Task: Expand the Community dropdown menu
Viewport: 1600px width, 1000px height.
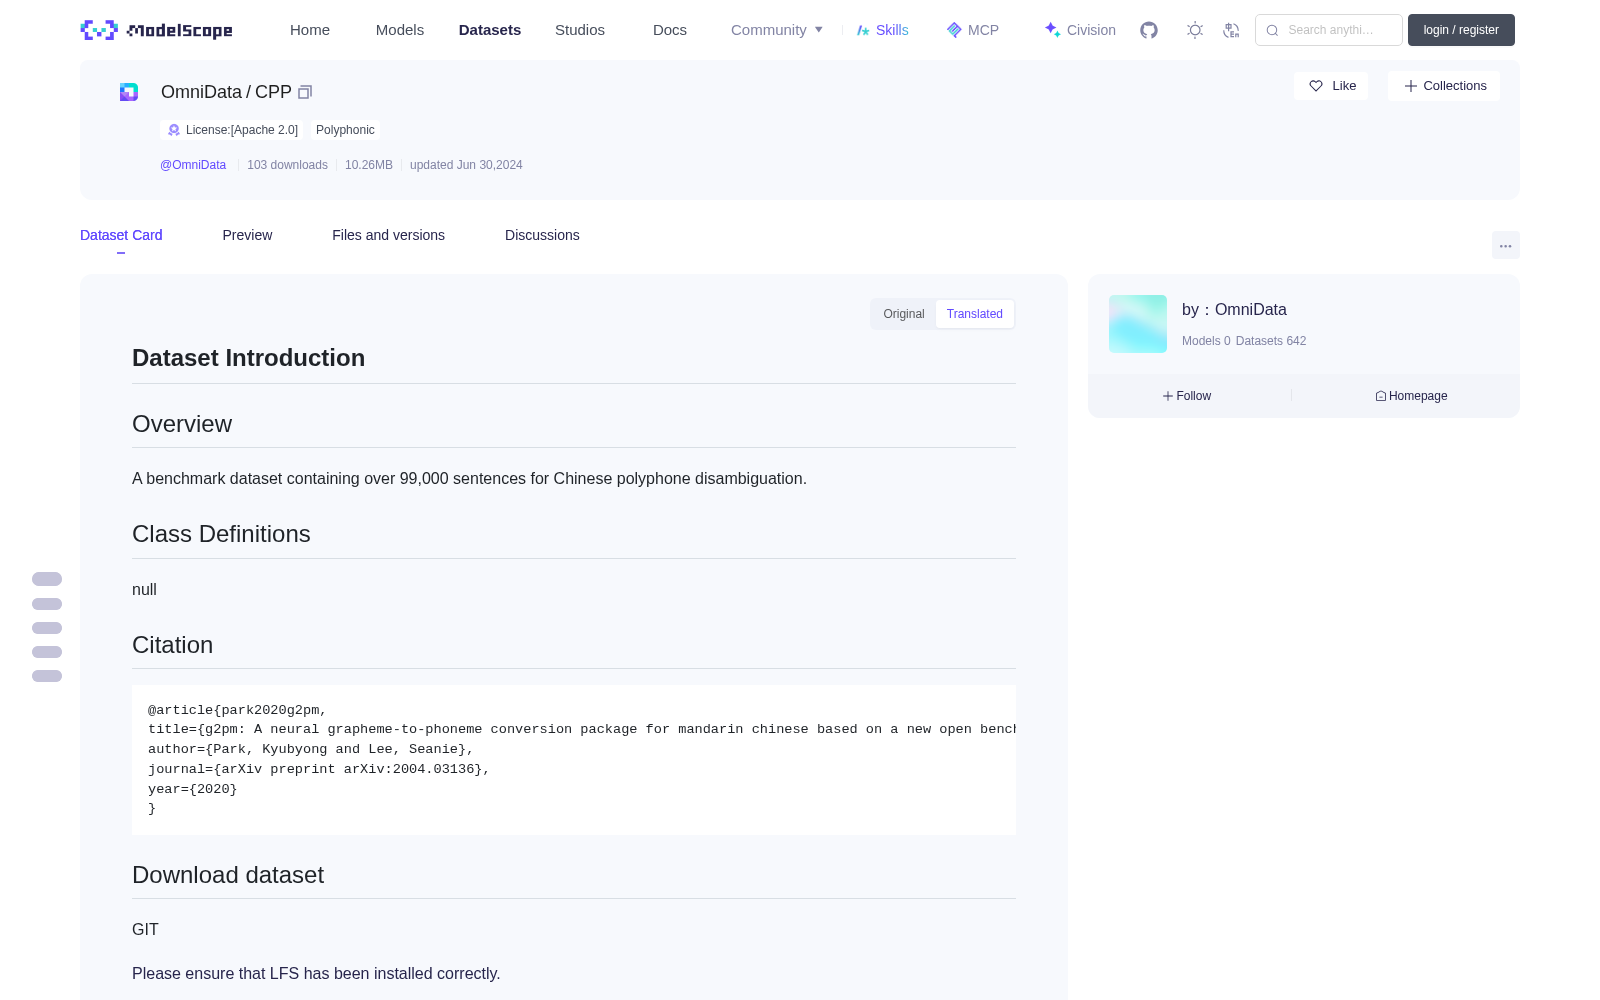Action: coord(777,30)
